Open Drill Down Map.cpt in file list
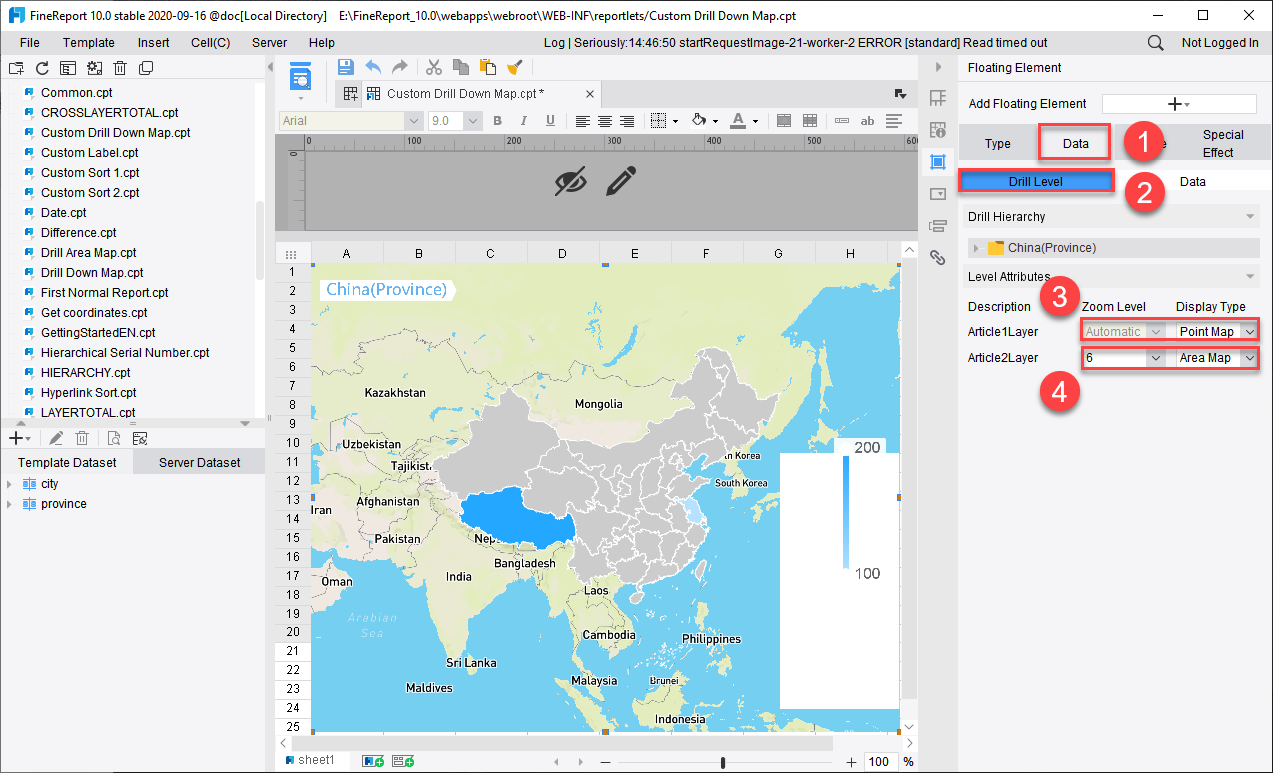1273x773 pixels. tap(92, 273)
